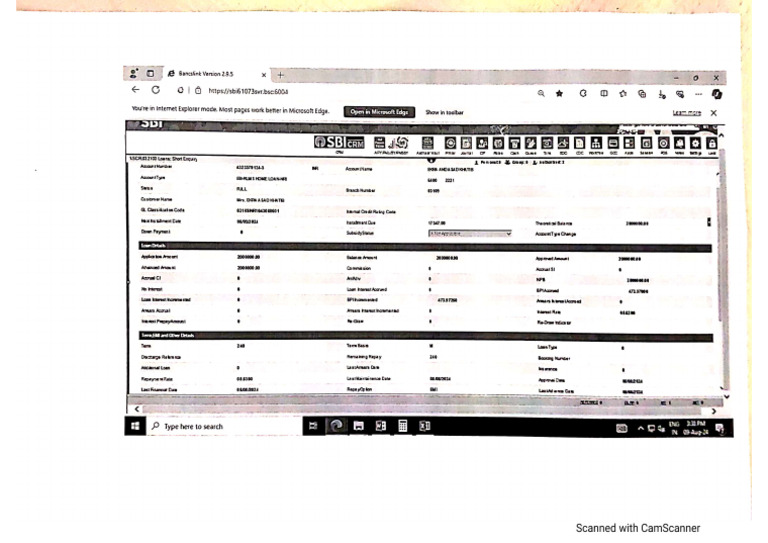
Task: Open the Printer toolbar icon
Action: (450, 143)
